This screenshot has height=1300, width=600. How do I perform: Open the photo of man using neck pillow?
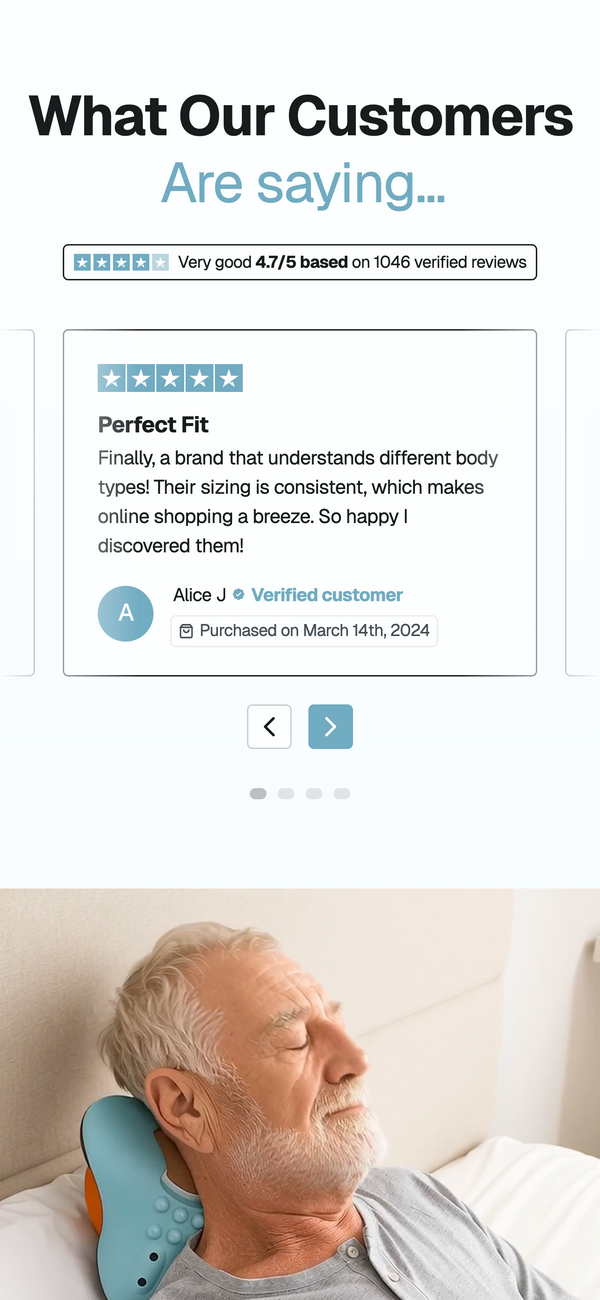300,1094
